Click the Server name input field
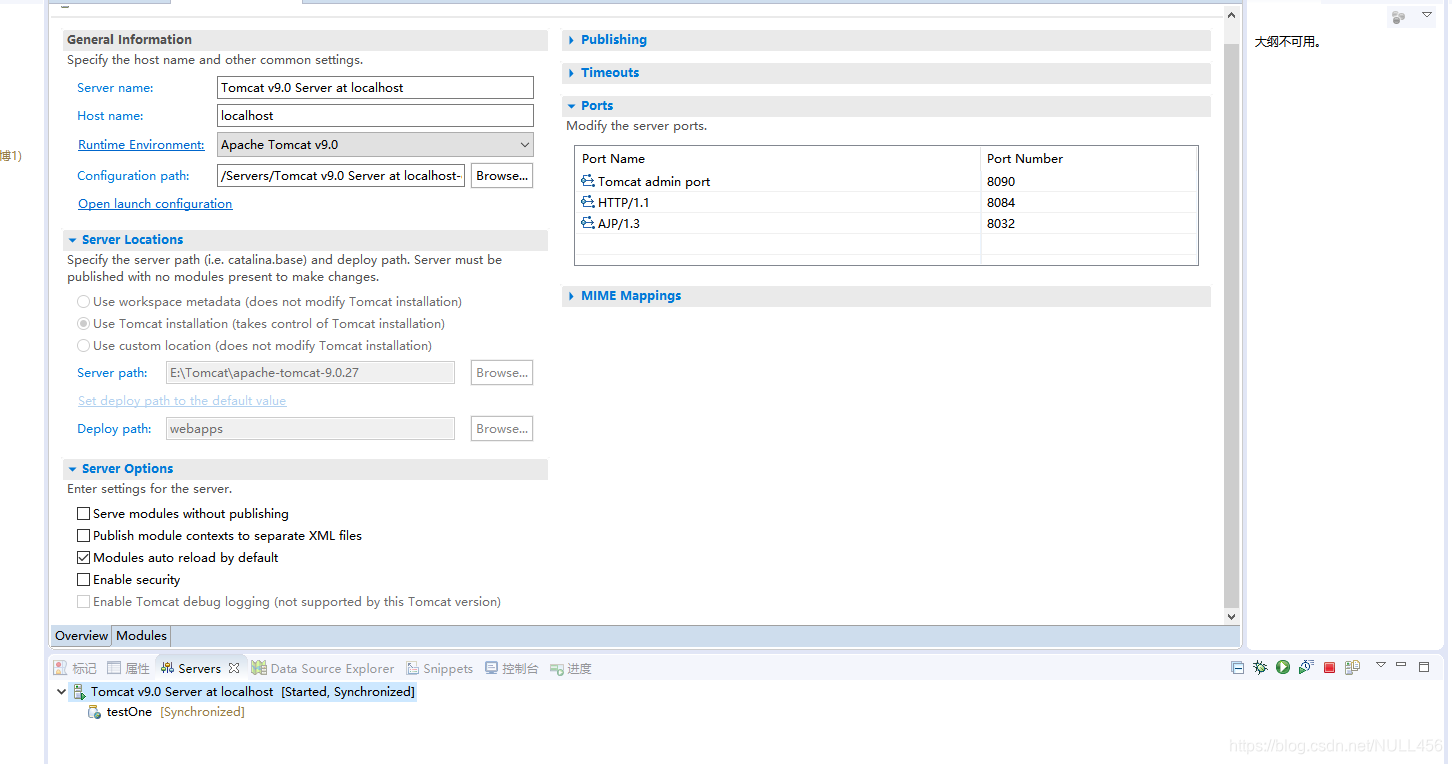 pos(375,88)
